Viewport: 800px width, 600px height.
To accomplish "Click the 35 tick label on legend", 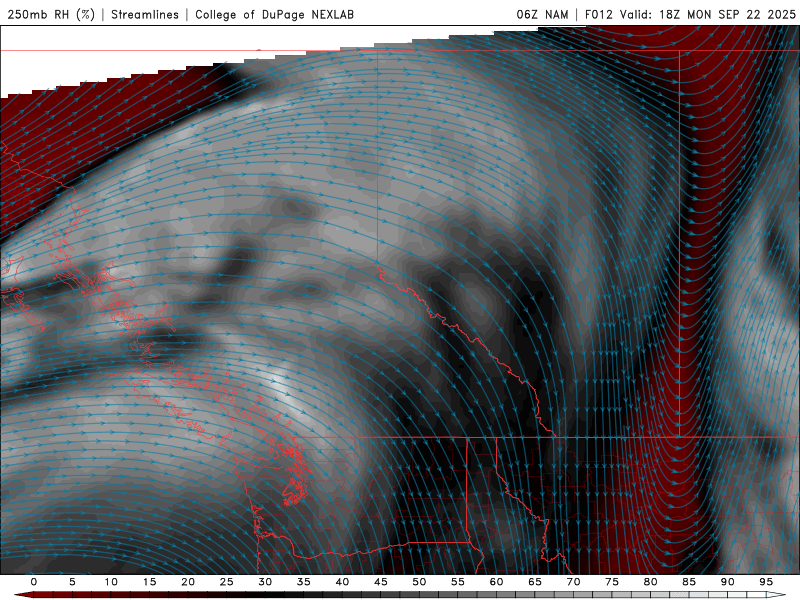I will (304, 582).
